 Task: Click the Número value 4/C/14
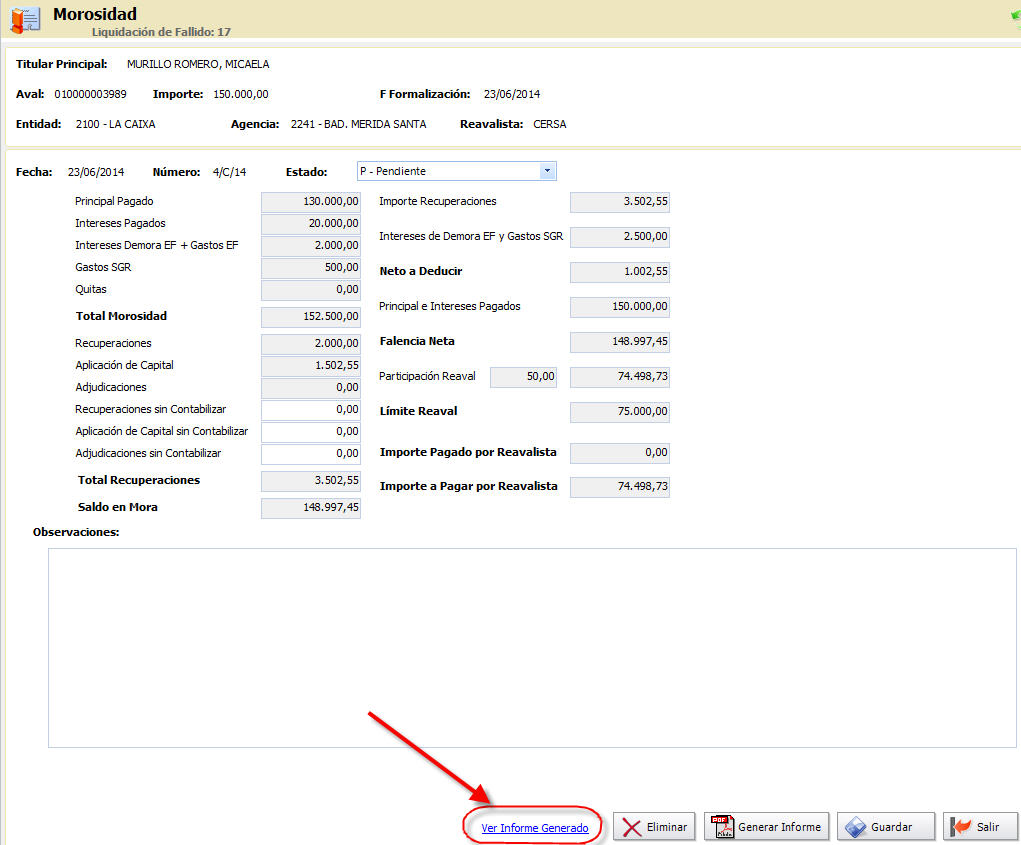coord(229,173)
